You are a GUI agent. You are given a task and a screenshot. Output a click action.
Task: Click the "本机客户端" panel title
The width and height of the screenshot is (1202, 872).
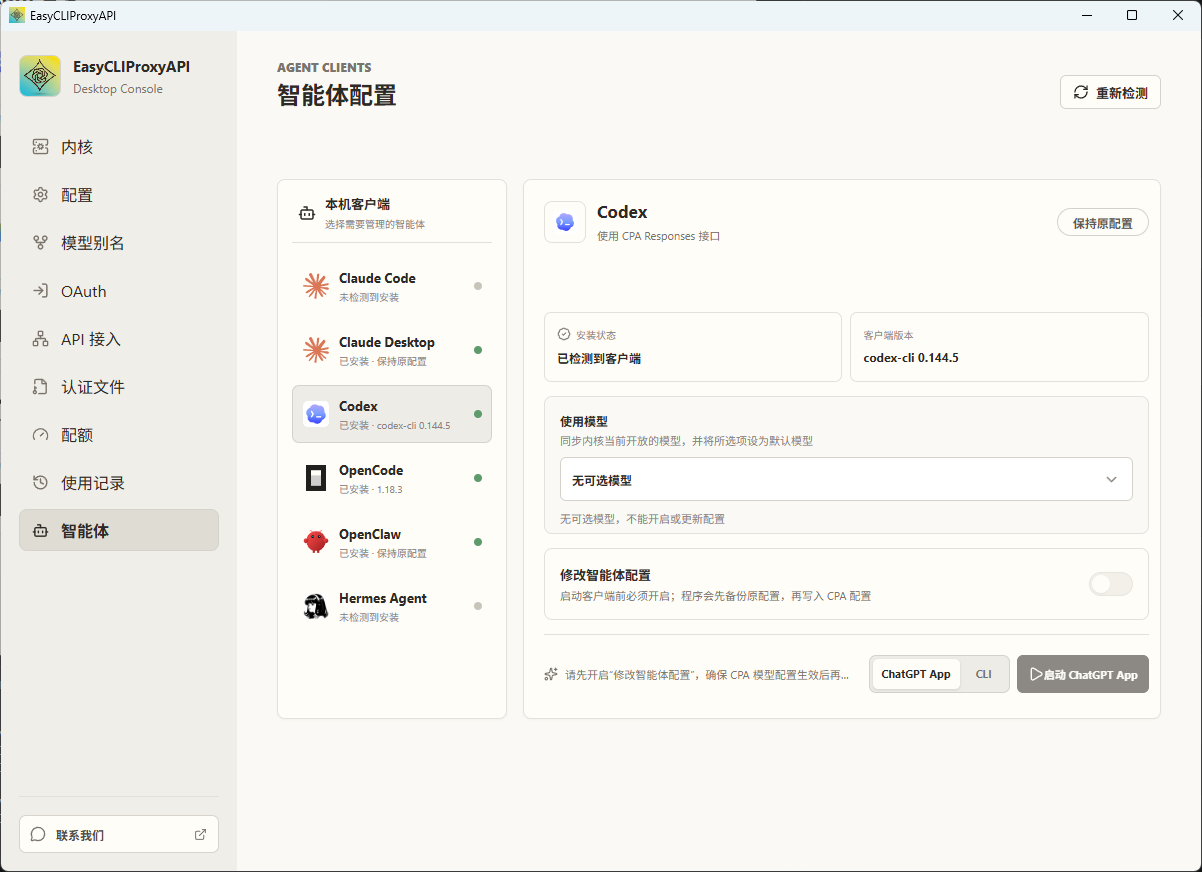pos(357,204)
